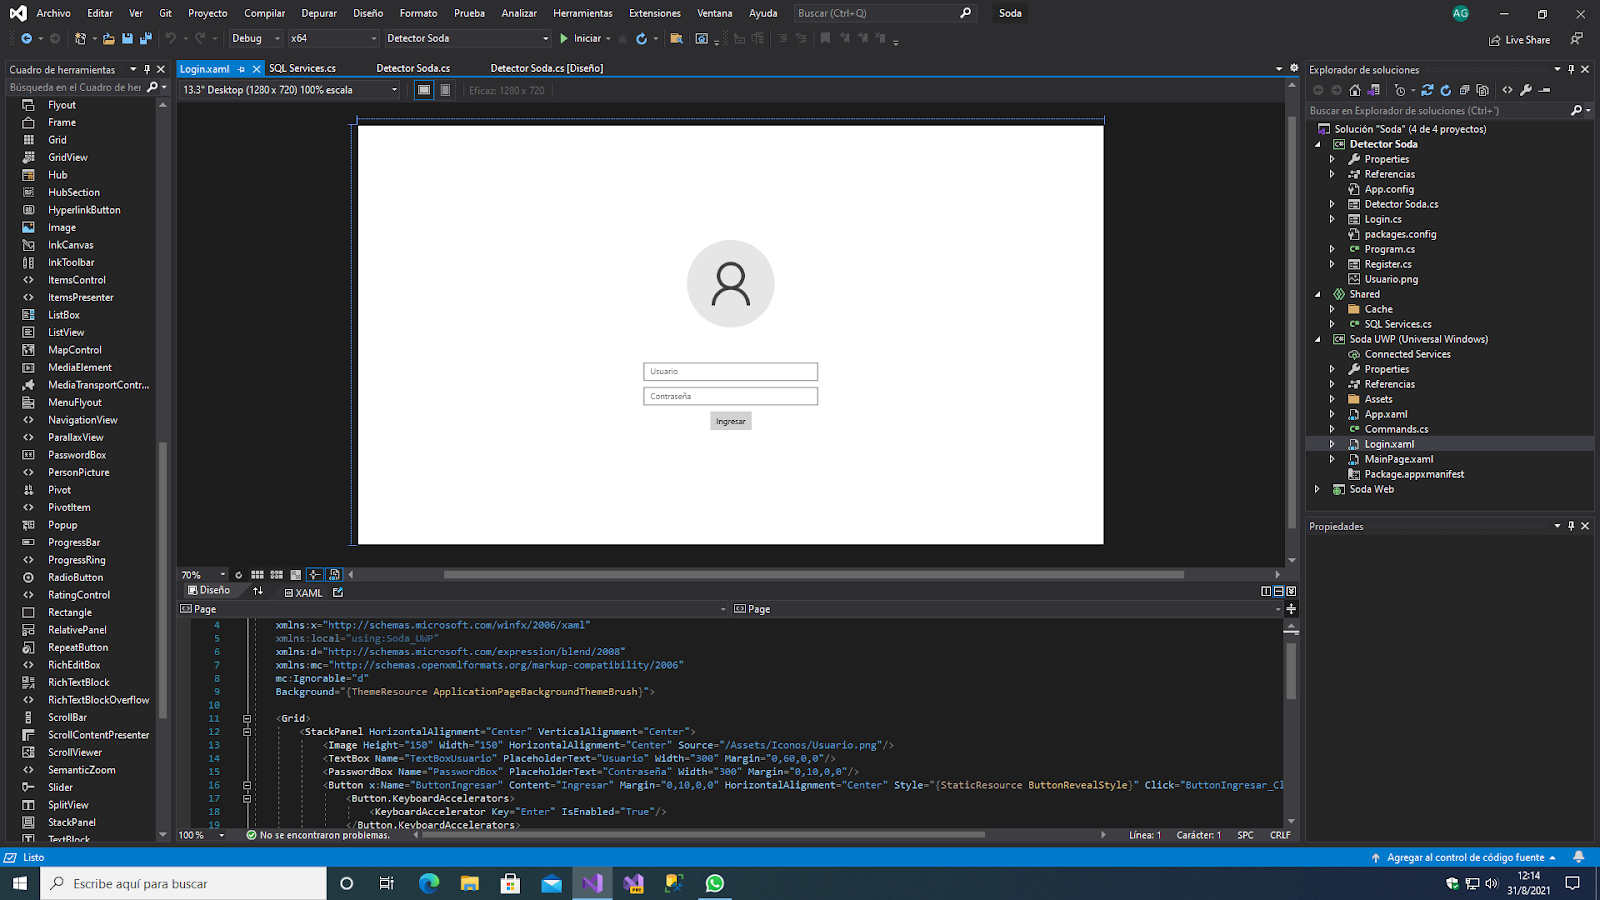This screenshot has height=900, width=1600.
Task: Switch to horizontal split view
Action: pos(1278,591)
